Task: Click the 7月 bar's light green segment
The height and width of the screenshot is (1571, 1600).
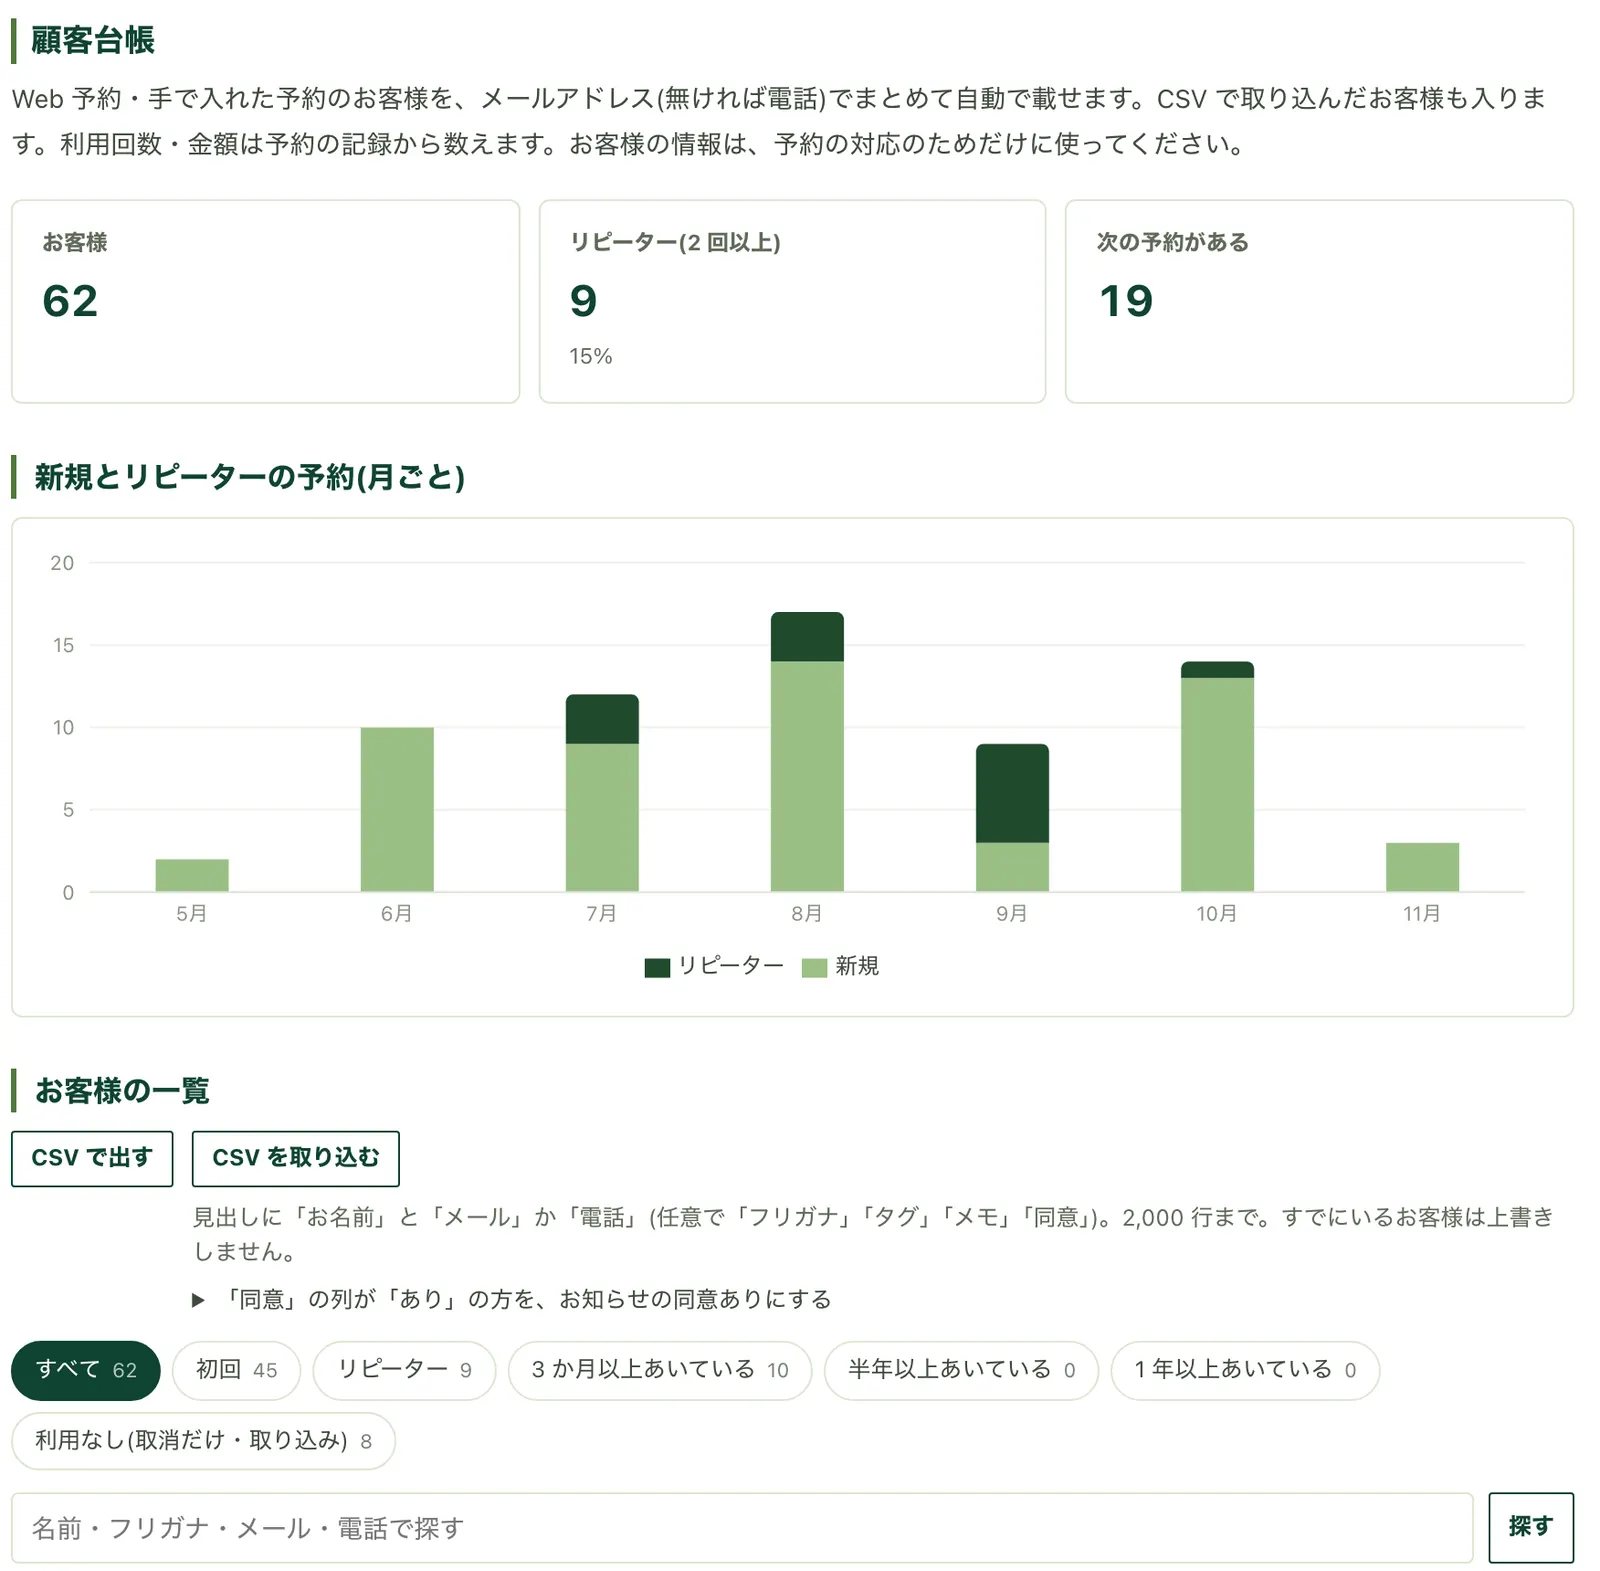Action: (x=602, y=817)
